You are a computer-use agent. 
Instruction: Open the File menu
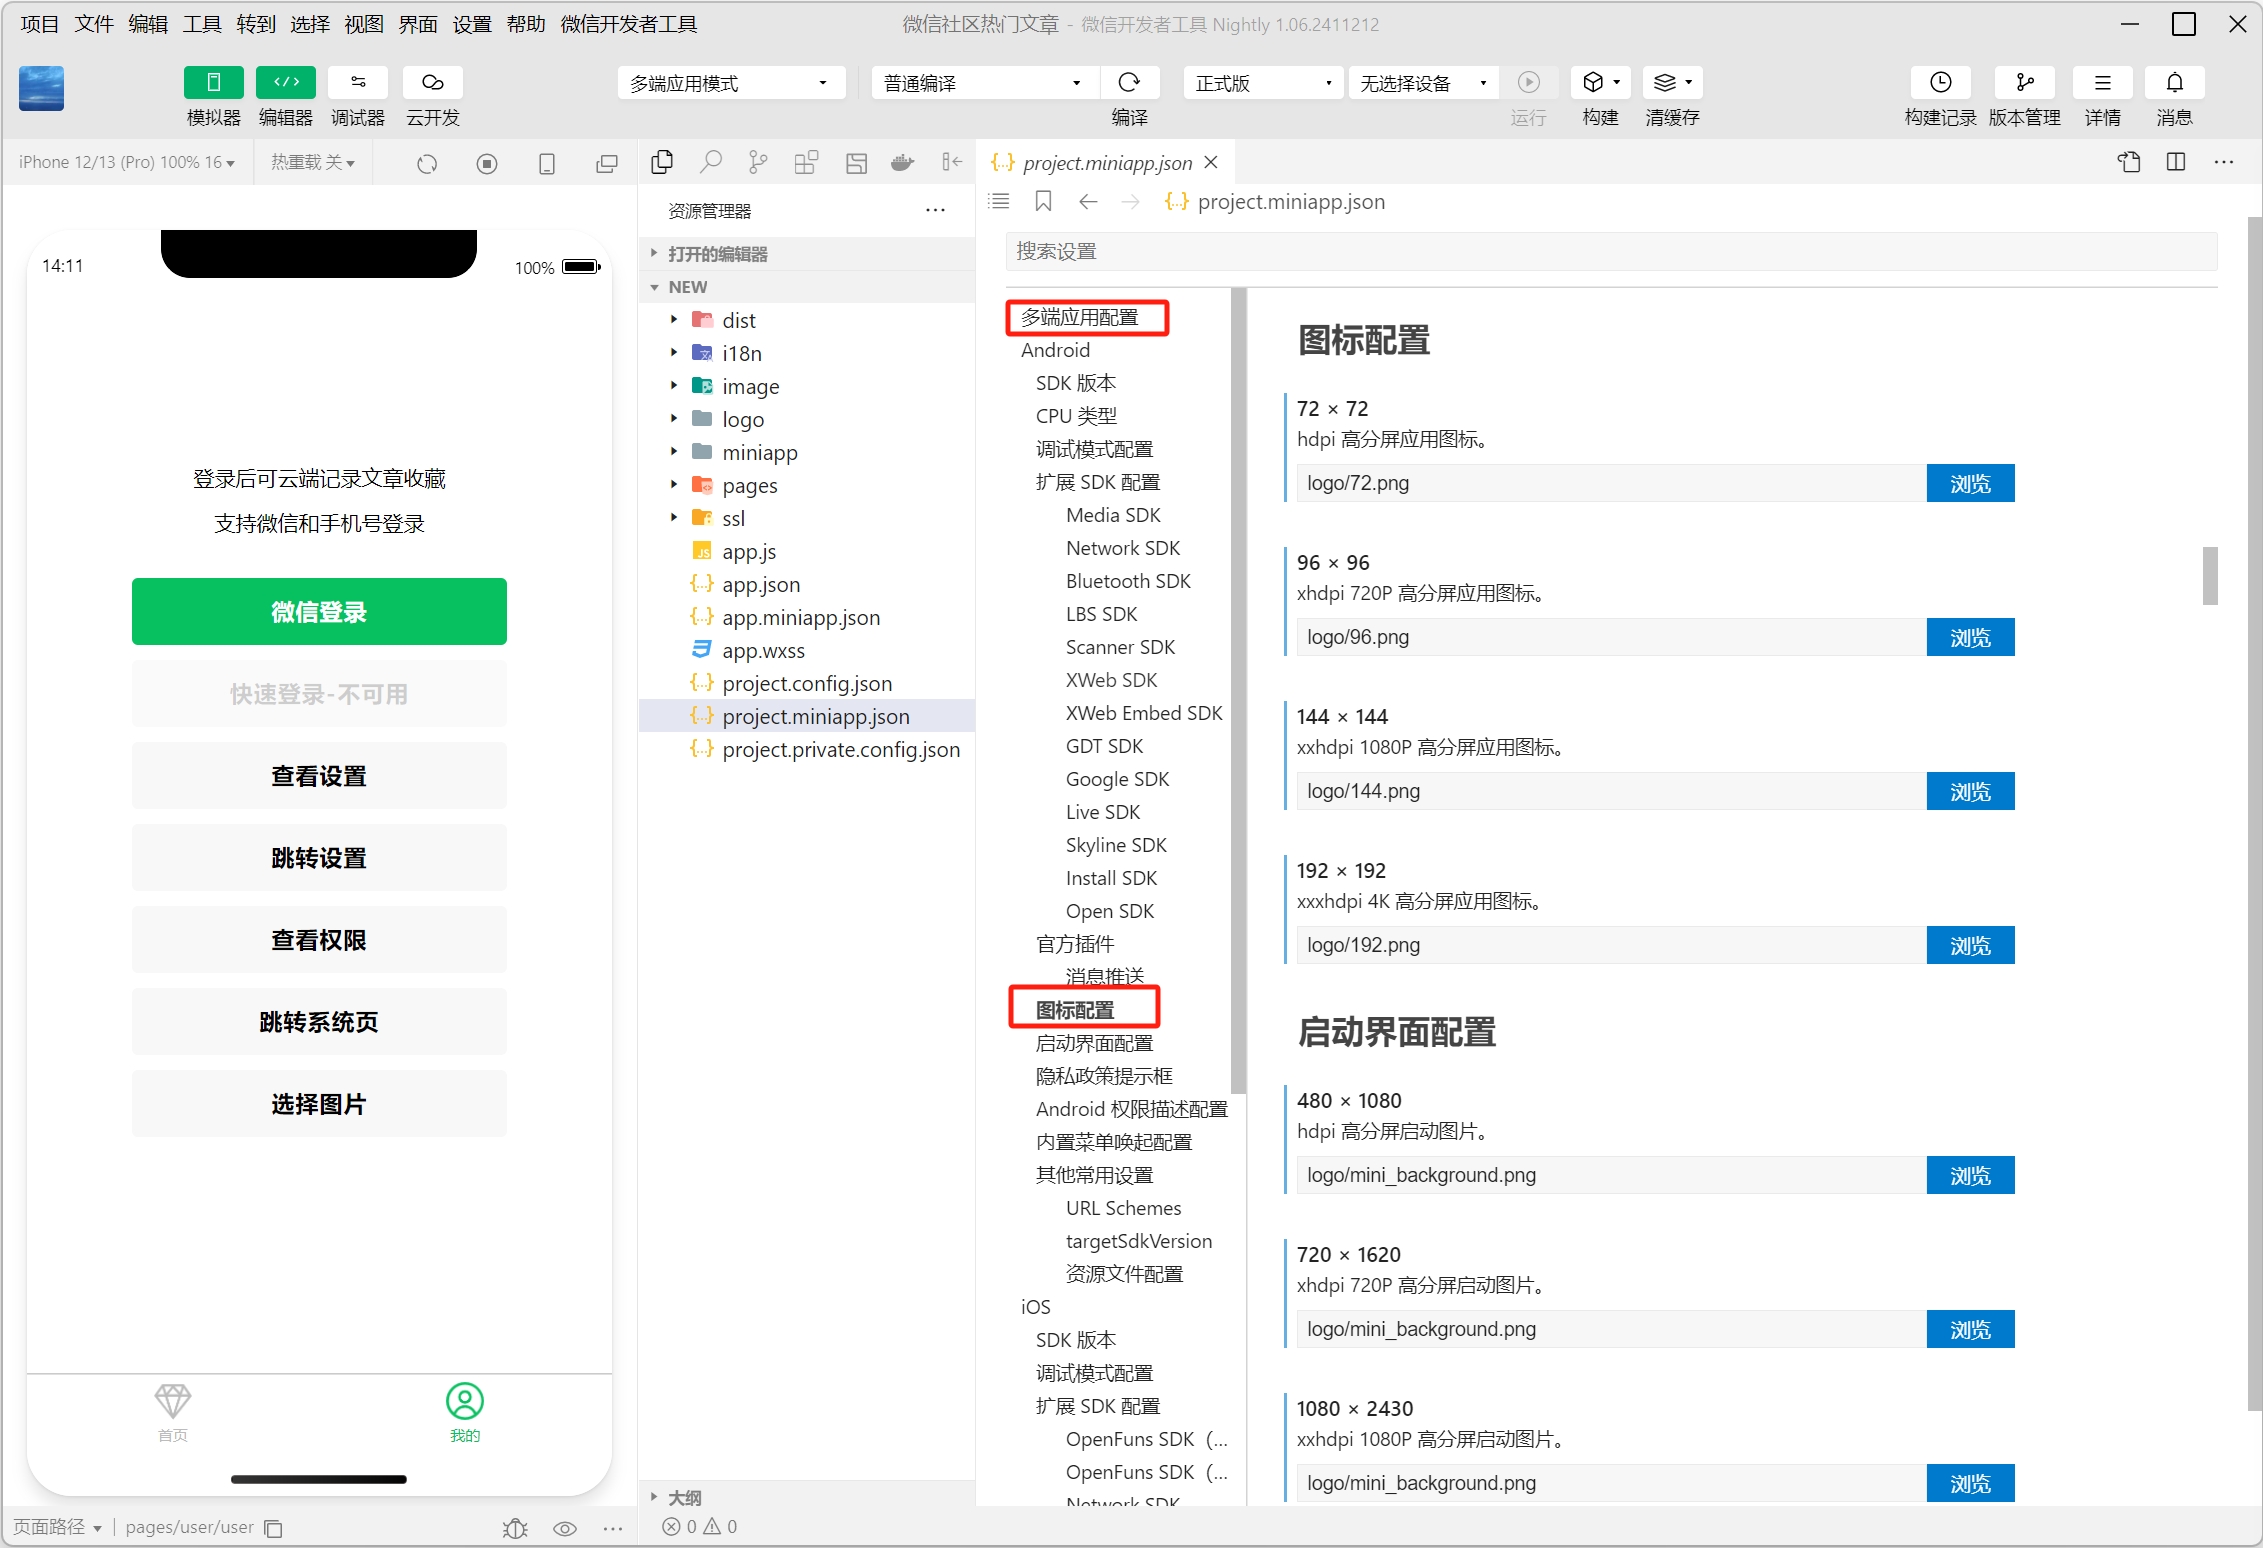click(x=94, y=24)
